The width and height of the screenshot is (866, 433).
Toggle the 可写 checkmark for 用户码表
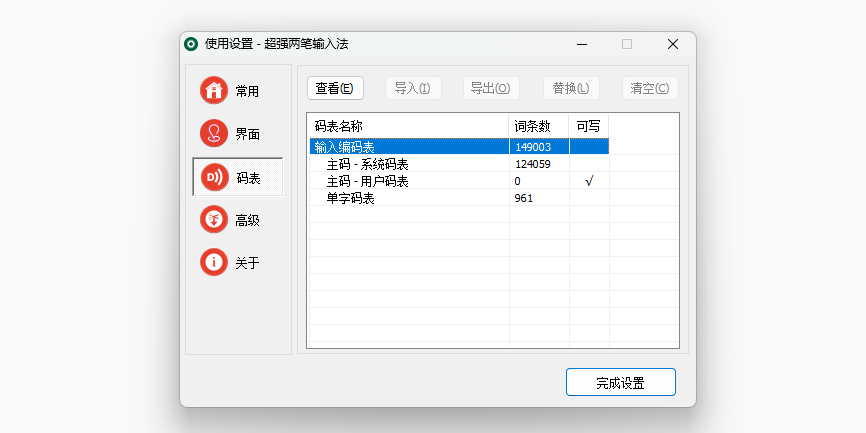pyautogui.click(x=589, y=181)
